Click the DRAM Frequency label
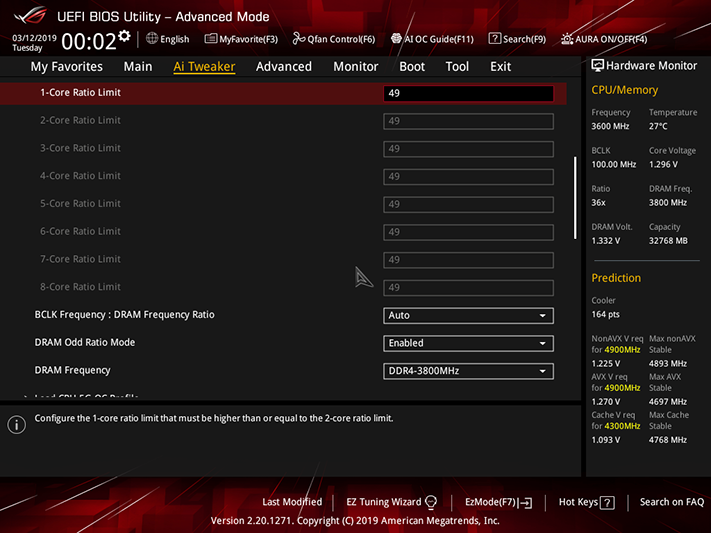This screenshot has width=711, height=533. (x=73, y=370)
